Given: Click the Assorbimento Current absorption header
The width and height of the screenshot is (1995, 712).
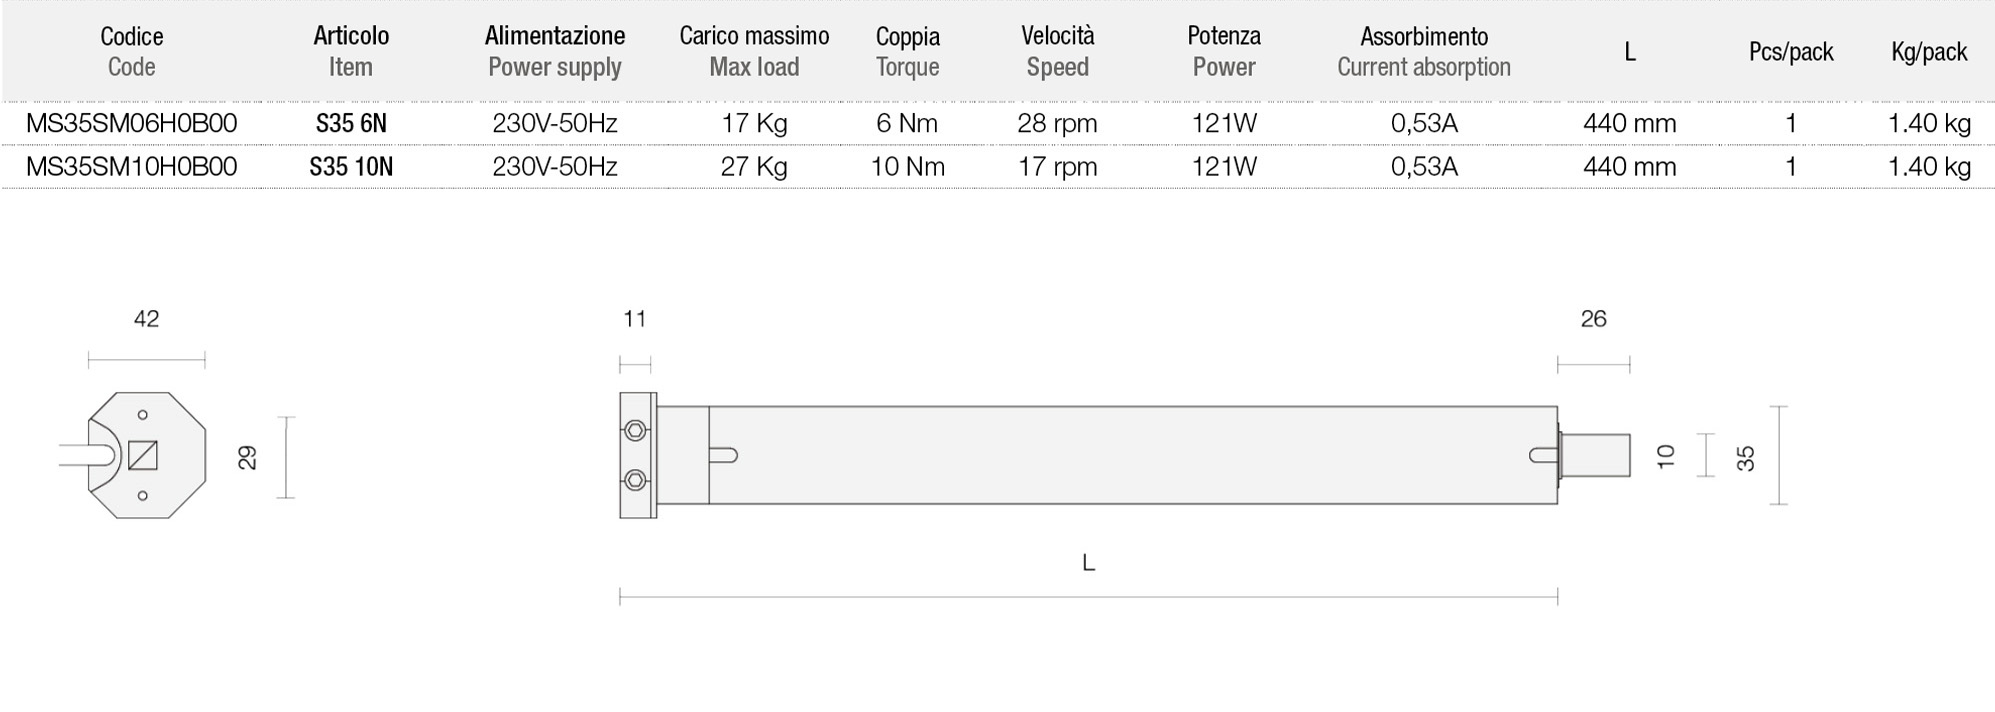Looking at the screenshot, I should (1424, 51).
